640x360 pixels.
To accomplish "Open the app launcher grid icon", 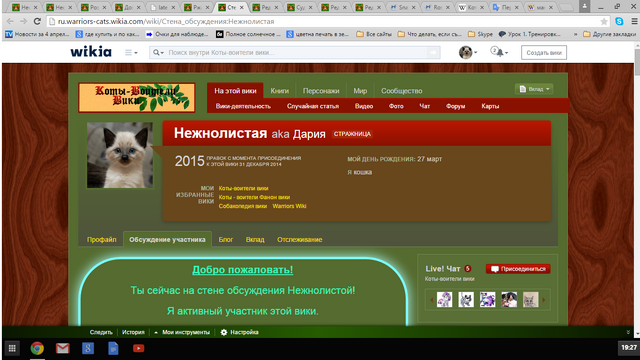I will pos(12,349).
